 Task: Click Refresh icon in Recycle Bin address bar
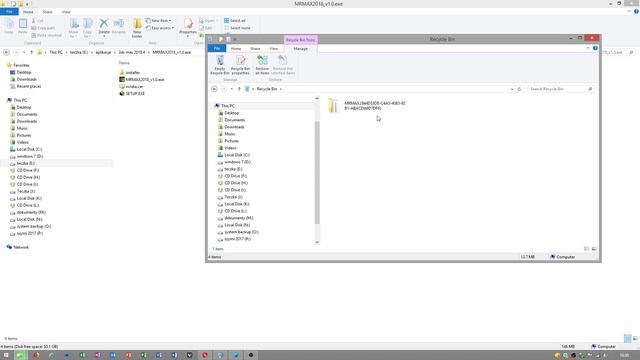pyautogui.click(x=519, y=89)
